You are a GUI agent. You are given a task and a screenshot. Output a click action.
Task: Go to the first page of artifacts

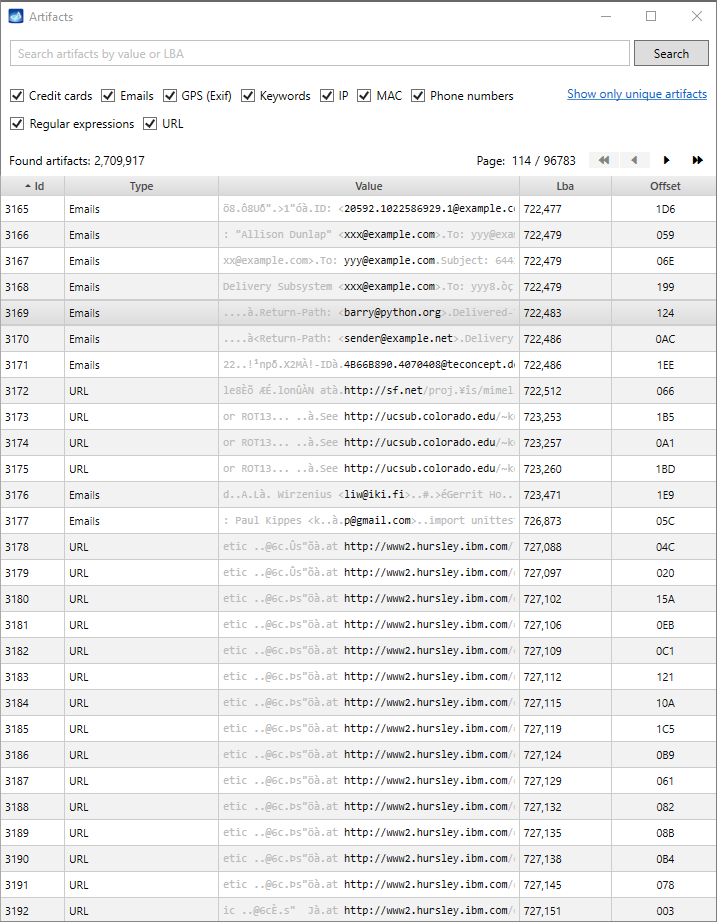(604, 160)
